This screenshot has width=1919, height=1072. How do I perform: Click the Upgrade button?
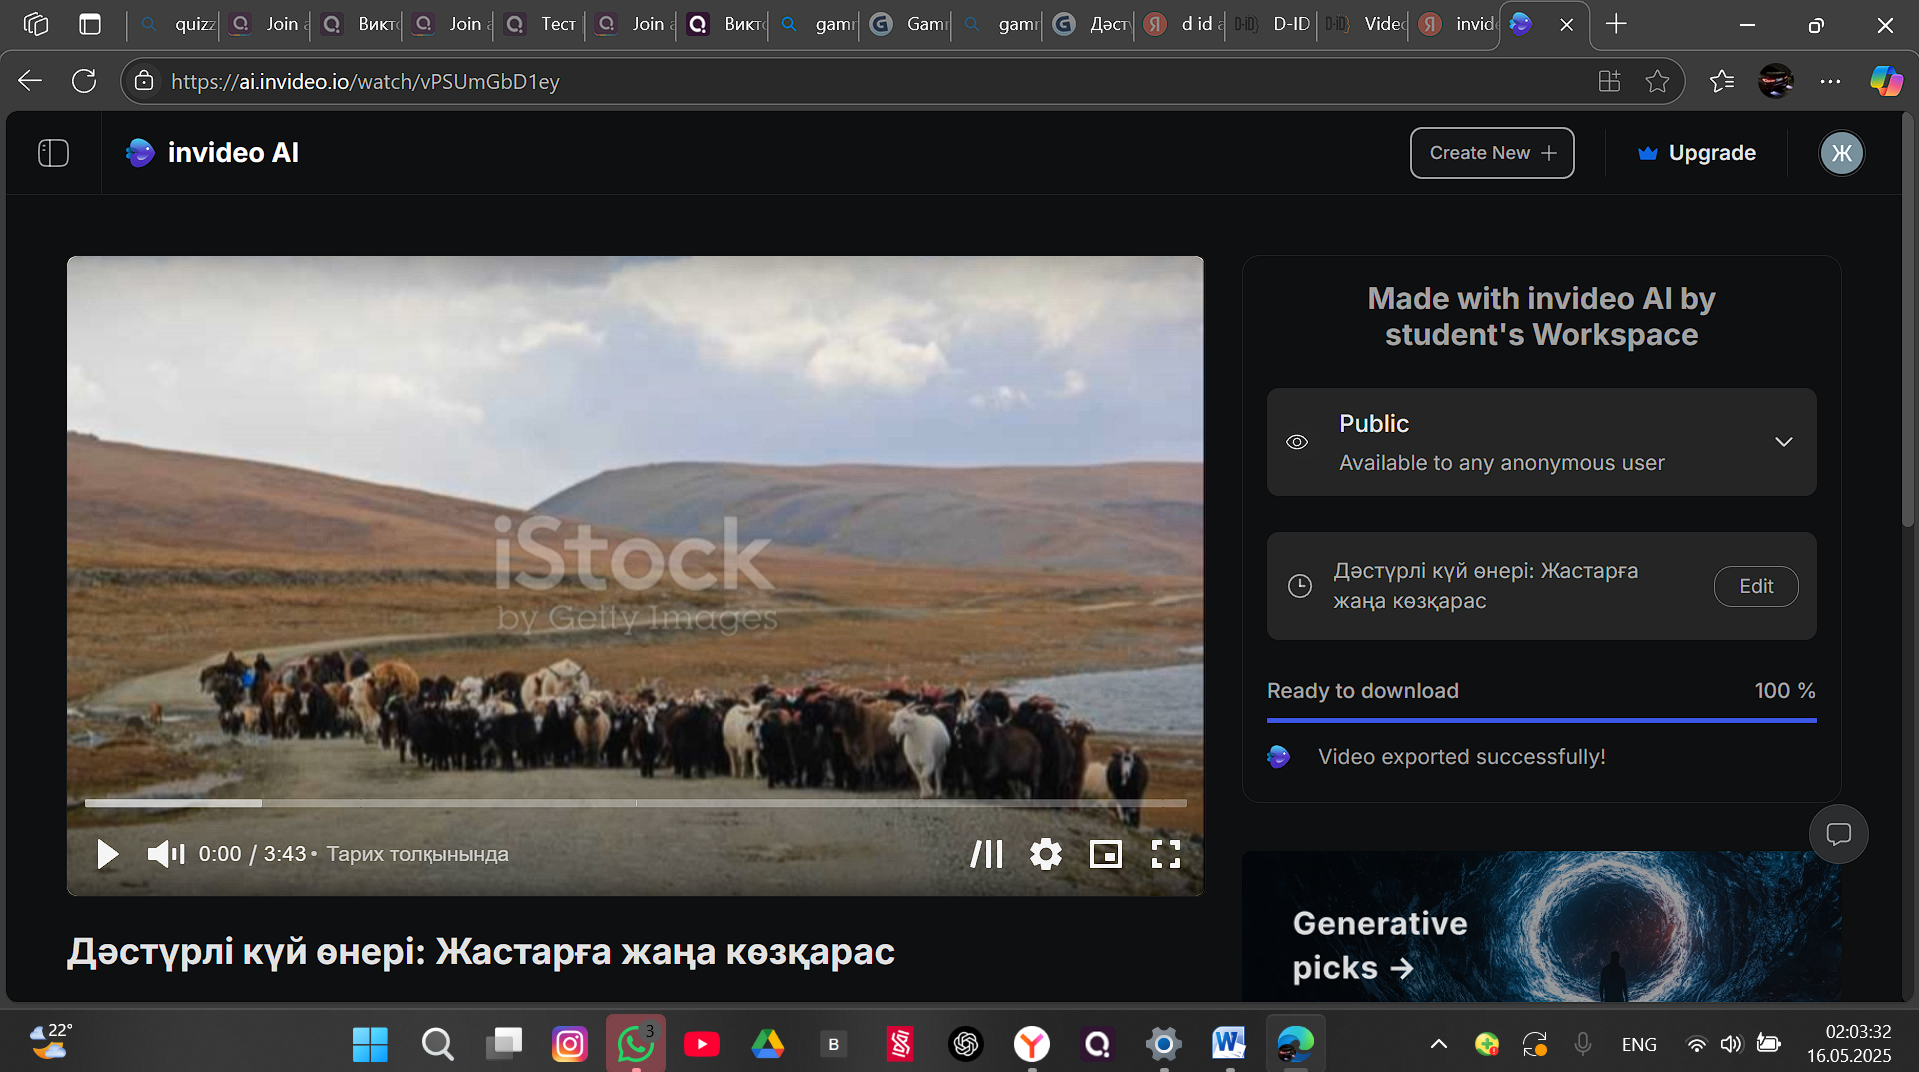(x=1697, y=153)
